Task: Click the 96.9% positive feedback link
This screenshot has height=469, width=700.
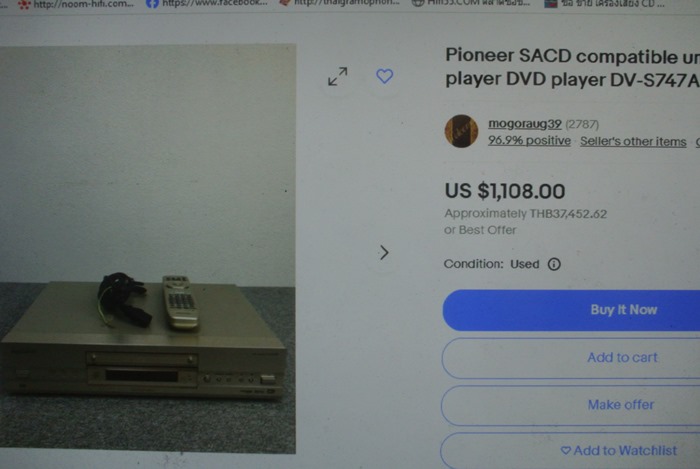Action: click(529, 141)
